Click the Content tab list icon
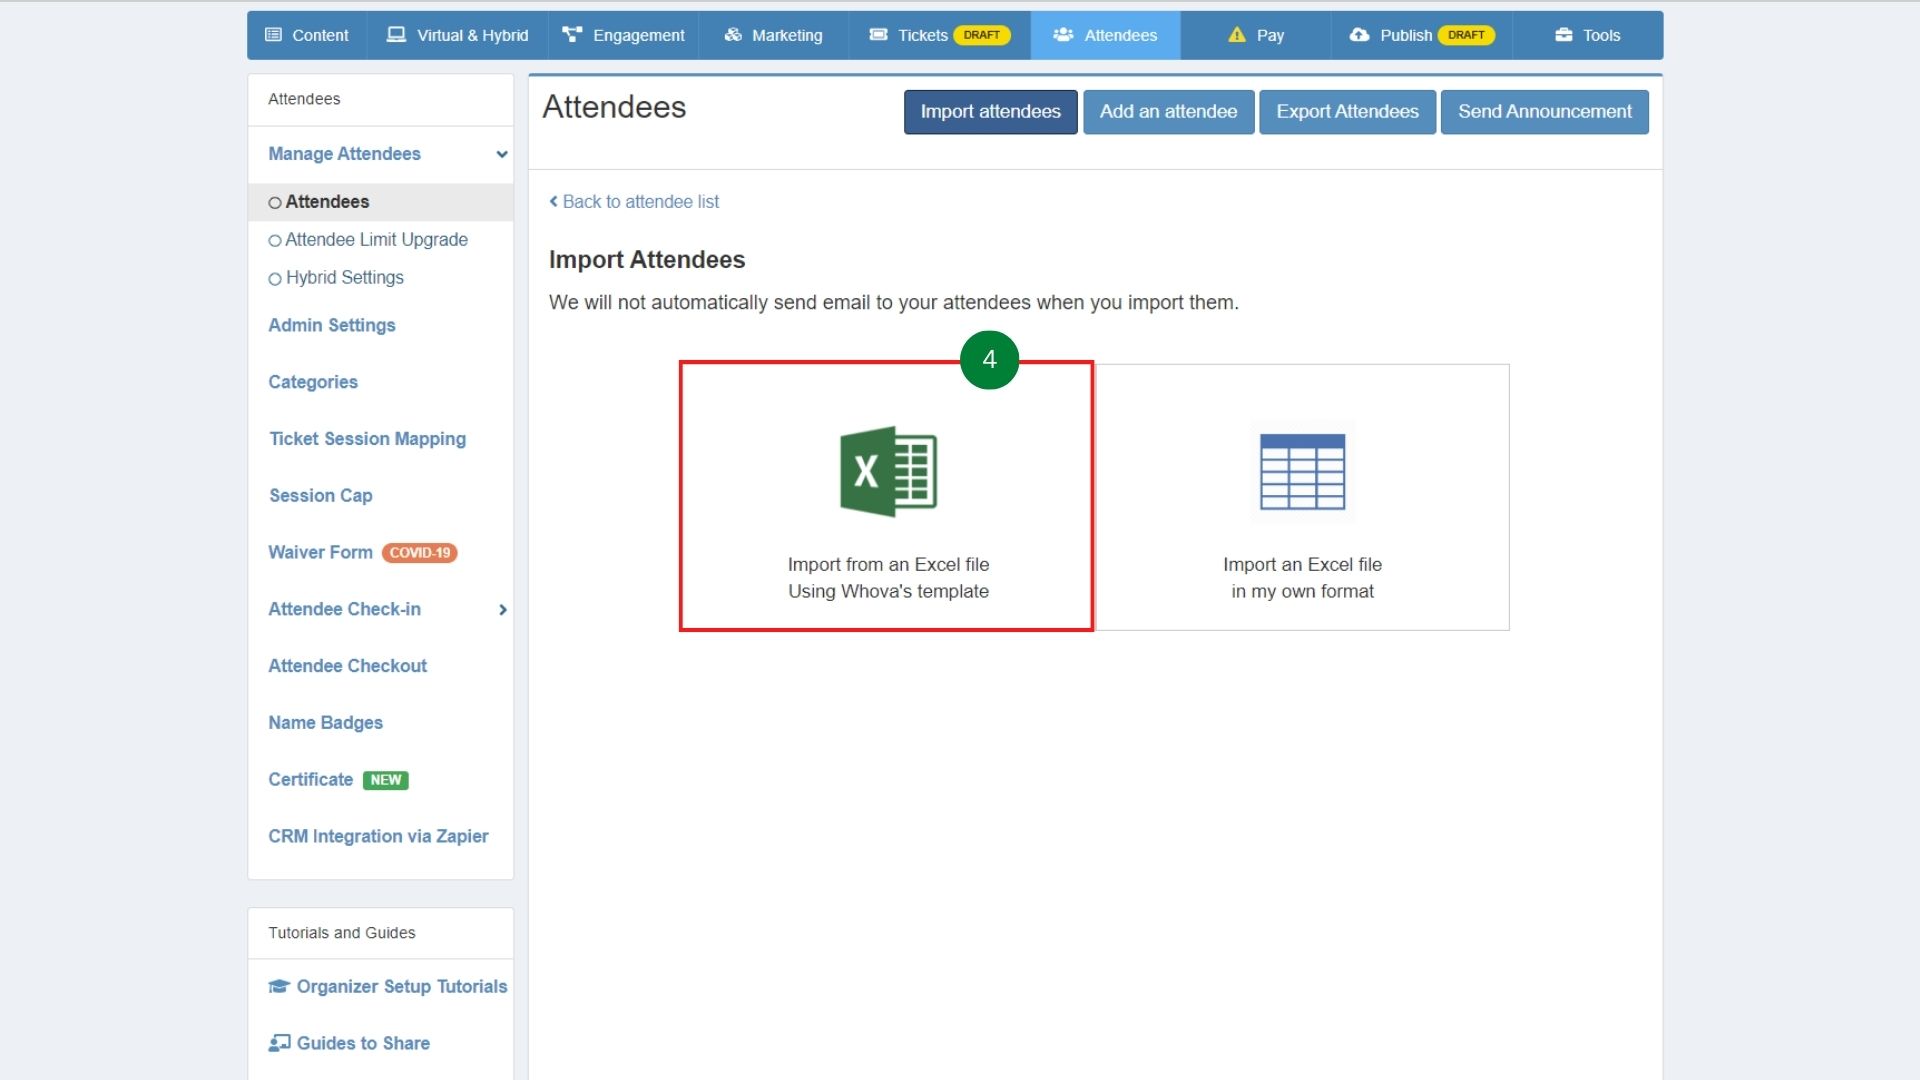The height and width of the screenshot is (1080, 1920). (x=273, y=35)
